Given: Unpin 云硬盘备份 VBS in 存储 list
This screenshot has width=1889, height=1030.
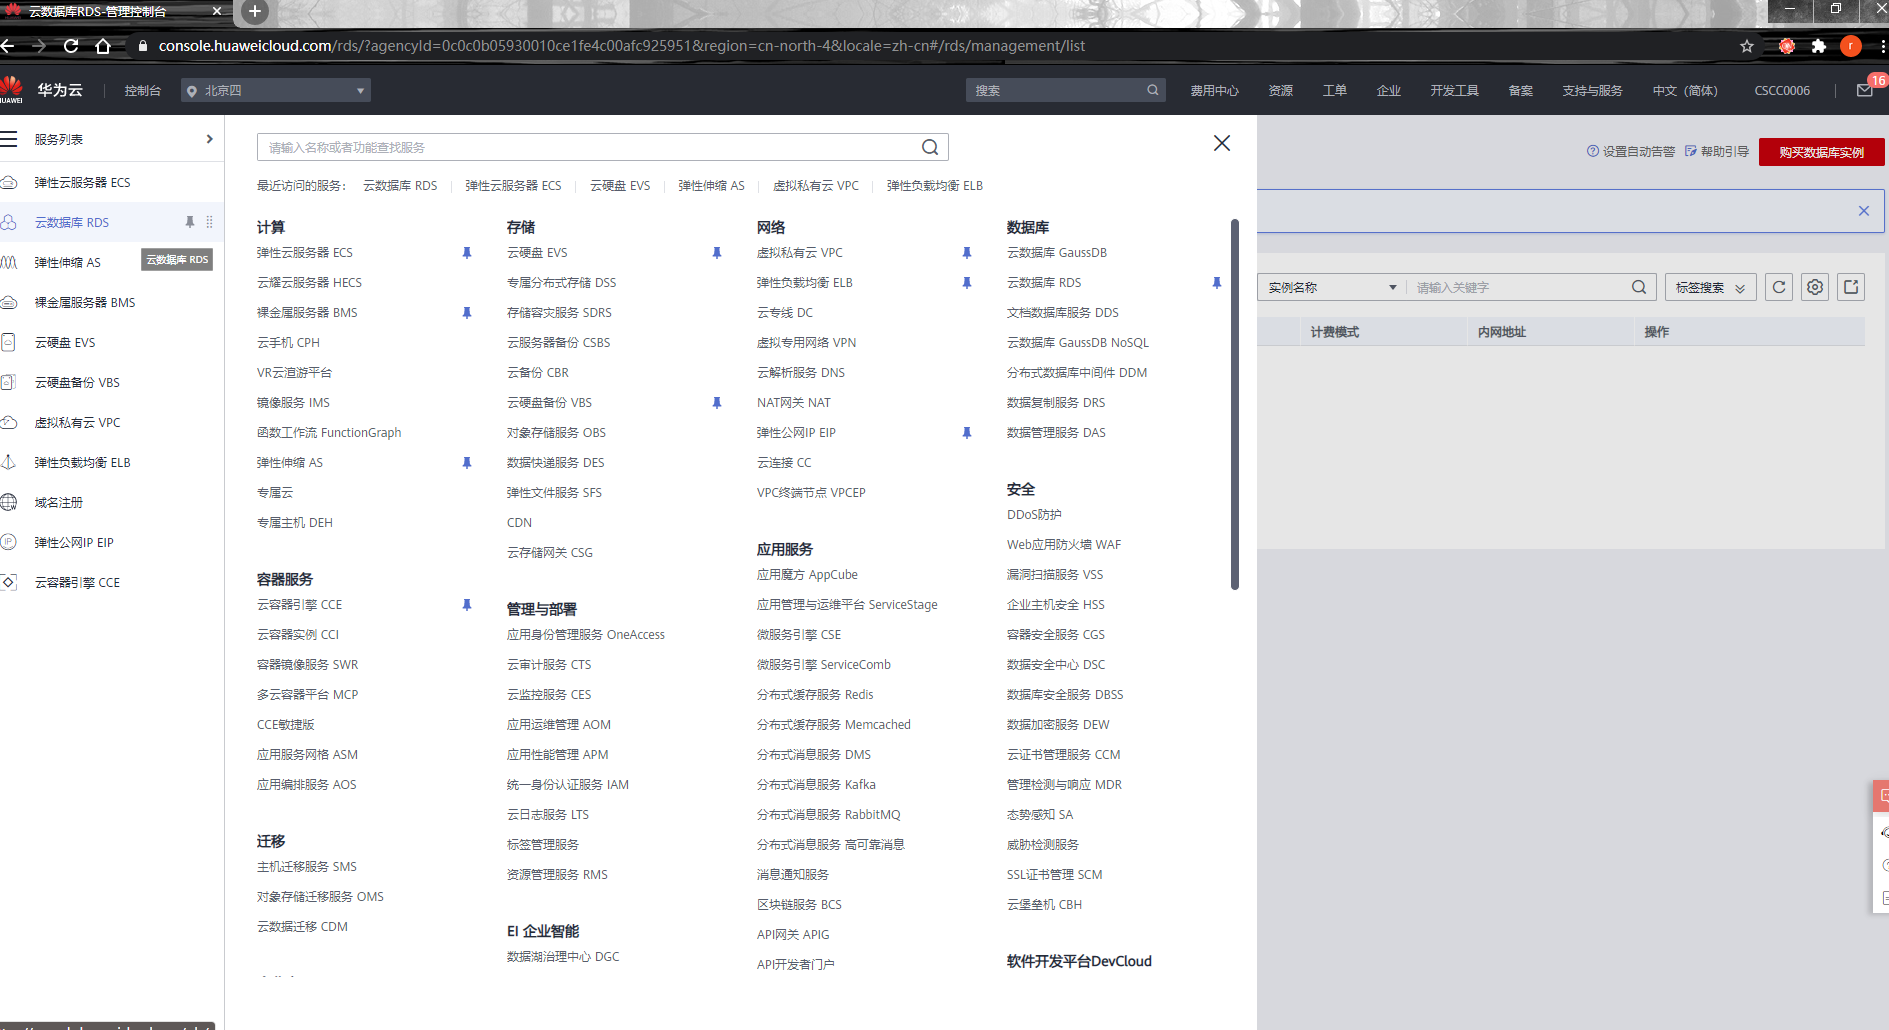Looking at the screenshot, I should point(717,403).
